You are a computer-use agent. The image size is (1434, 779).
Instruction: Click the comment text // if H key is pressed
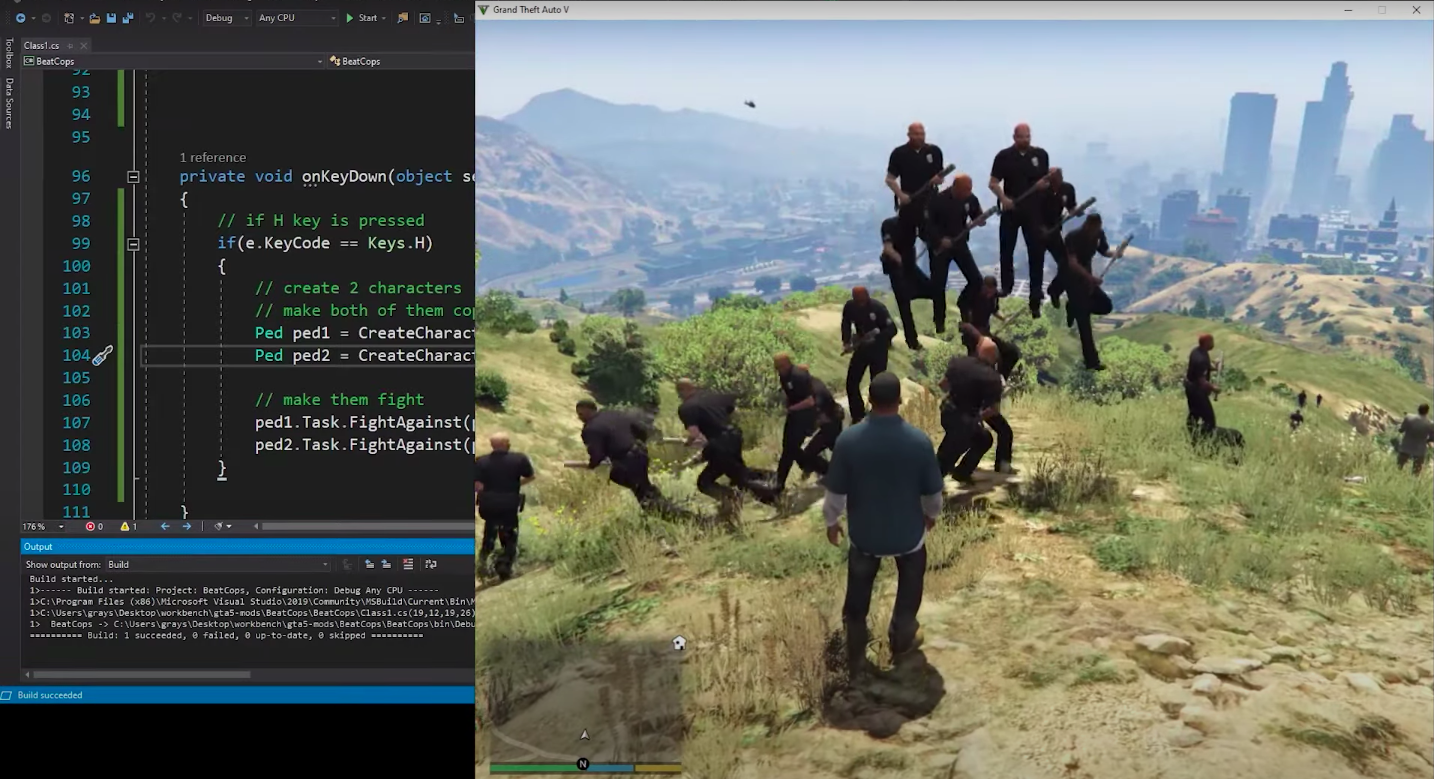click(x=321, y=220)
